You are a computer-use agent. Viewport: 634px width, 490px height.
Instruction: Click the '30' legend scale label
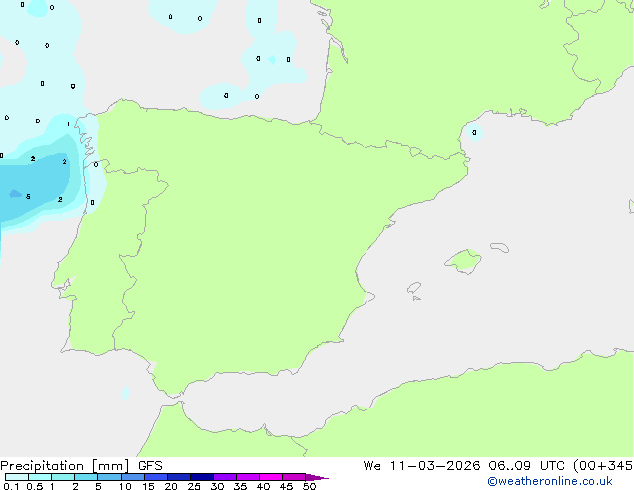217,486
